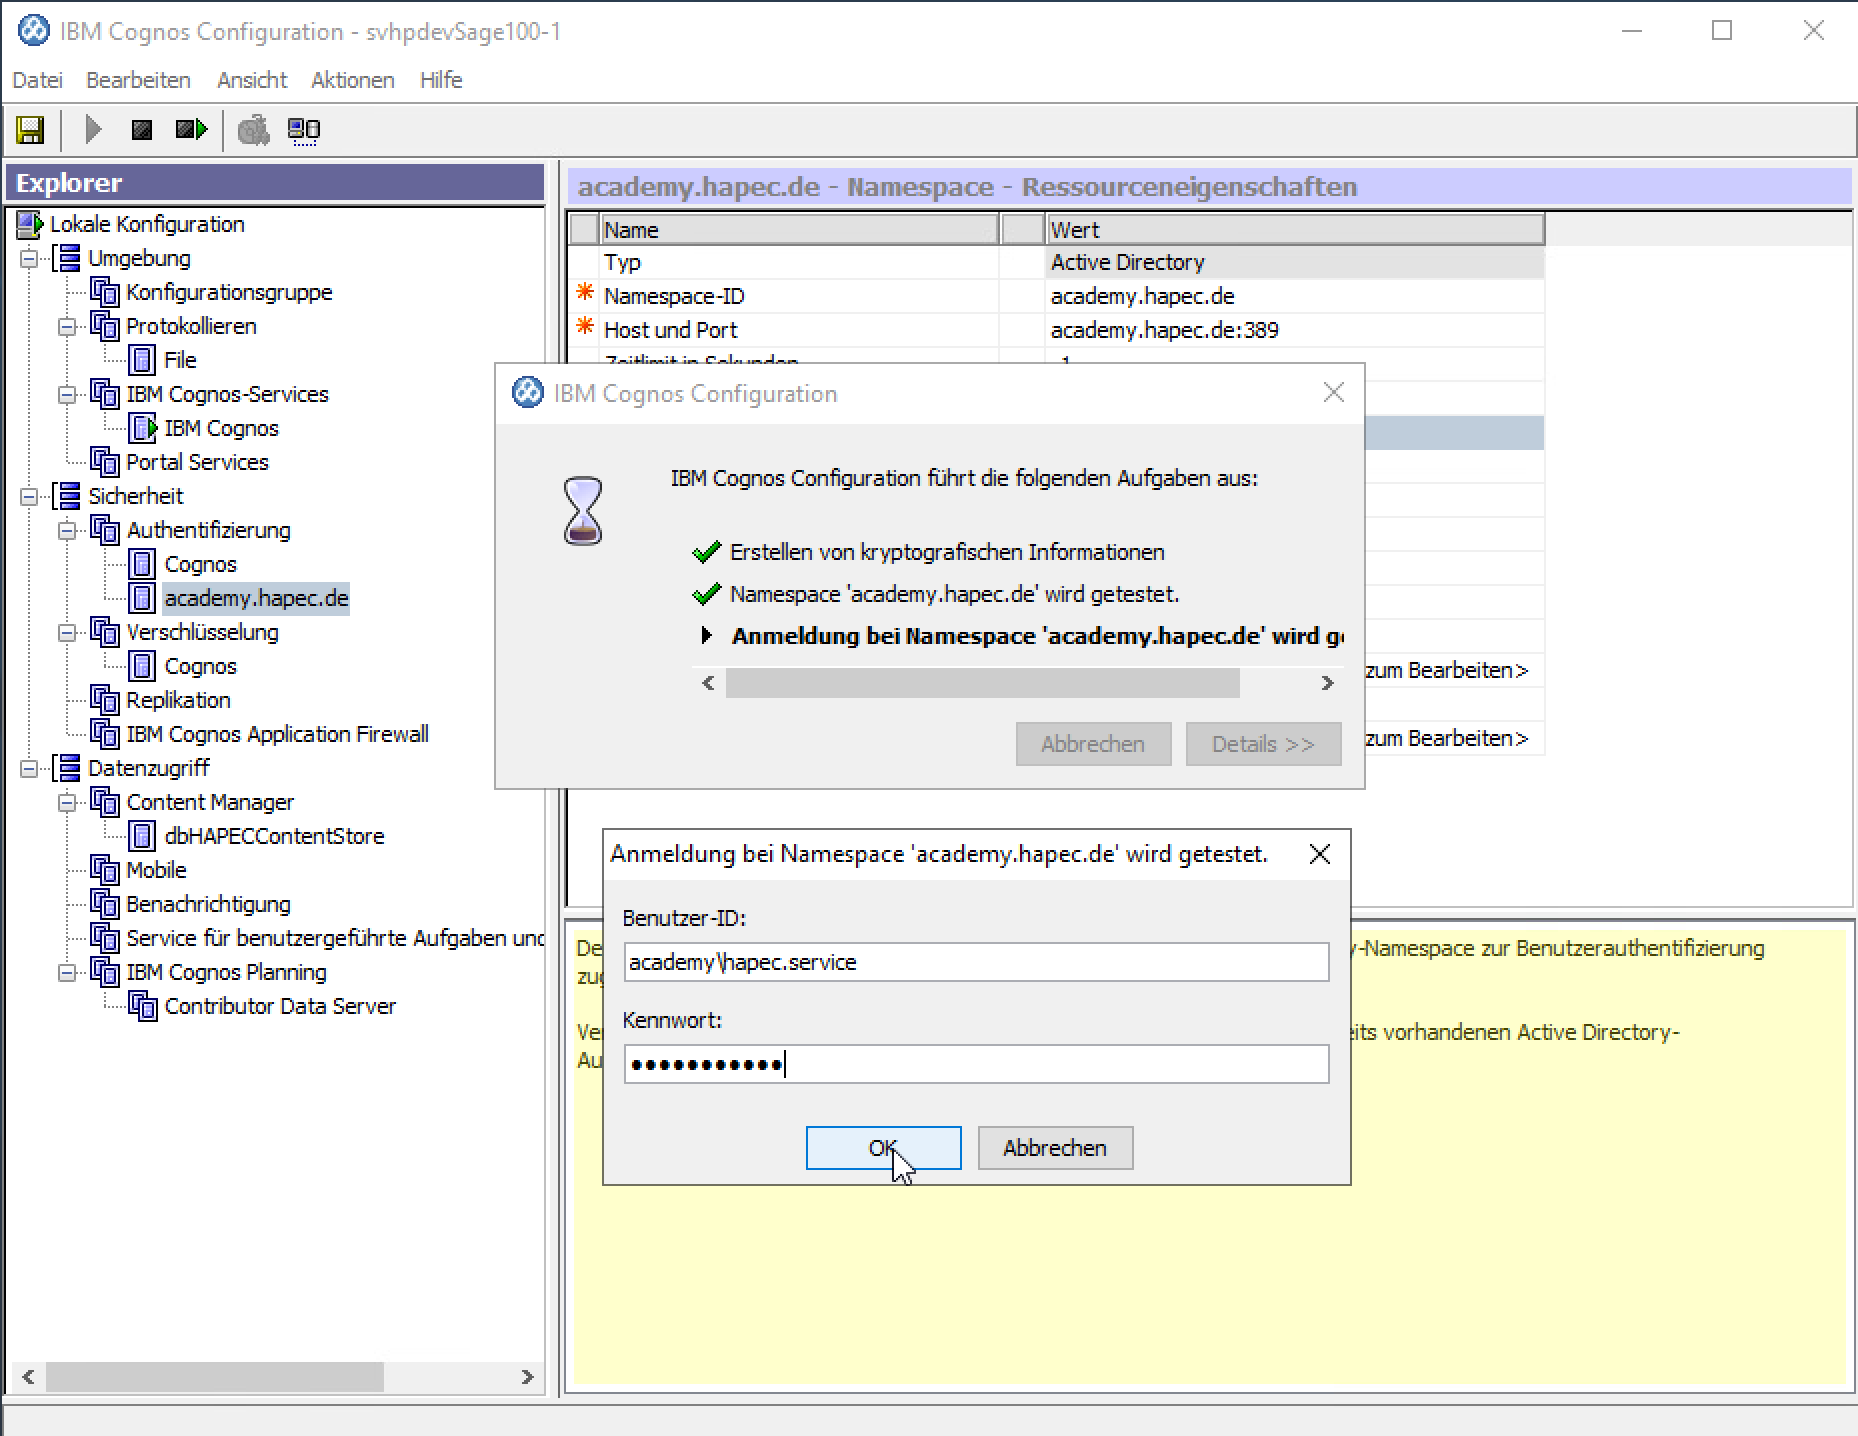
Task: Click into the Kennwort password field
Action: [975, 1064]
